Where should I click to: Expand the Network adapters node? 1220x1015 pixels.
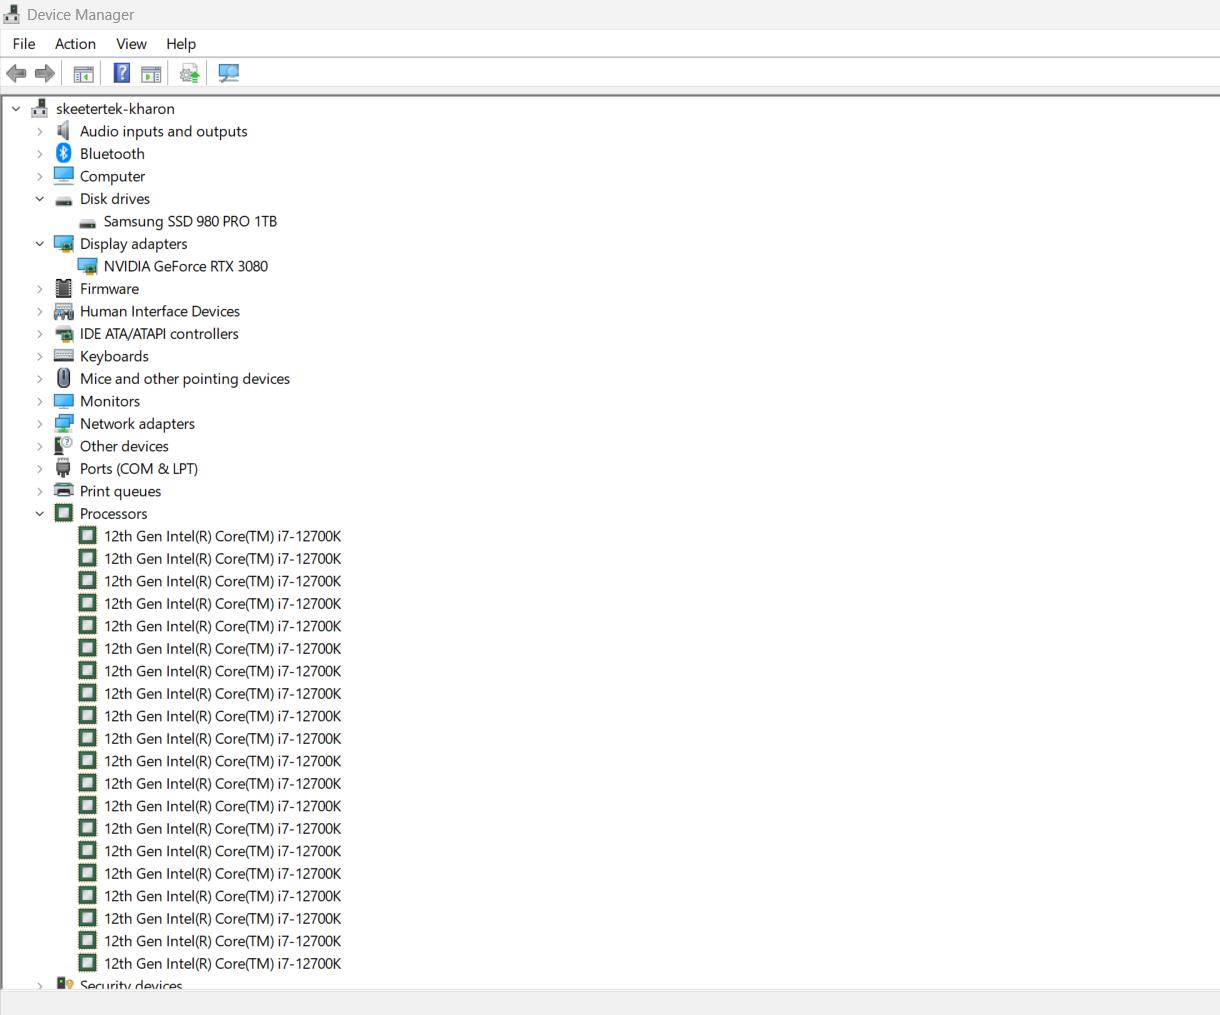point(40,423)
